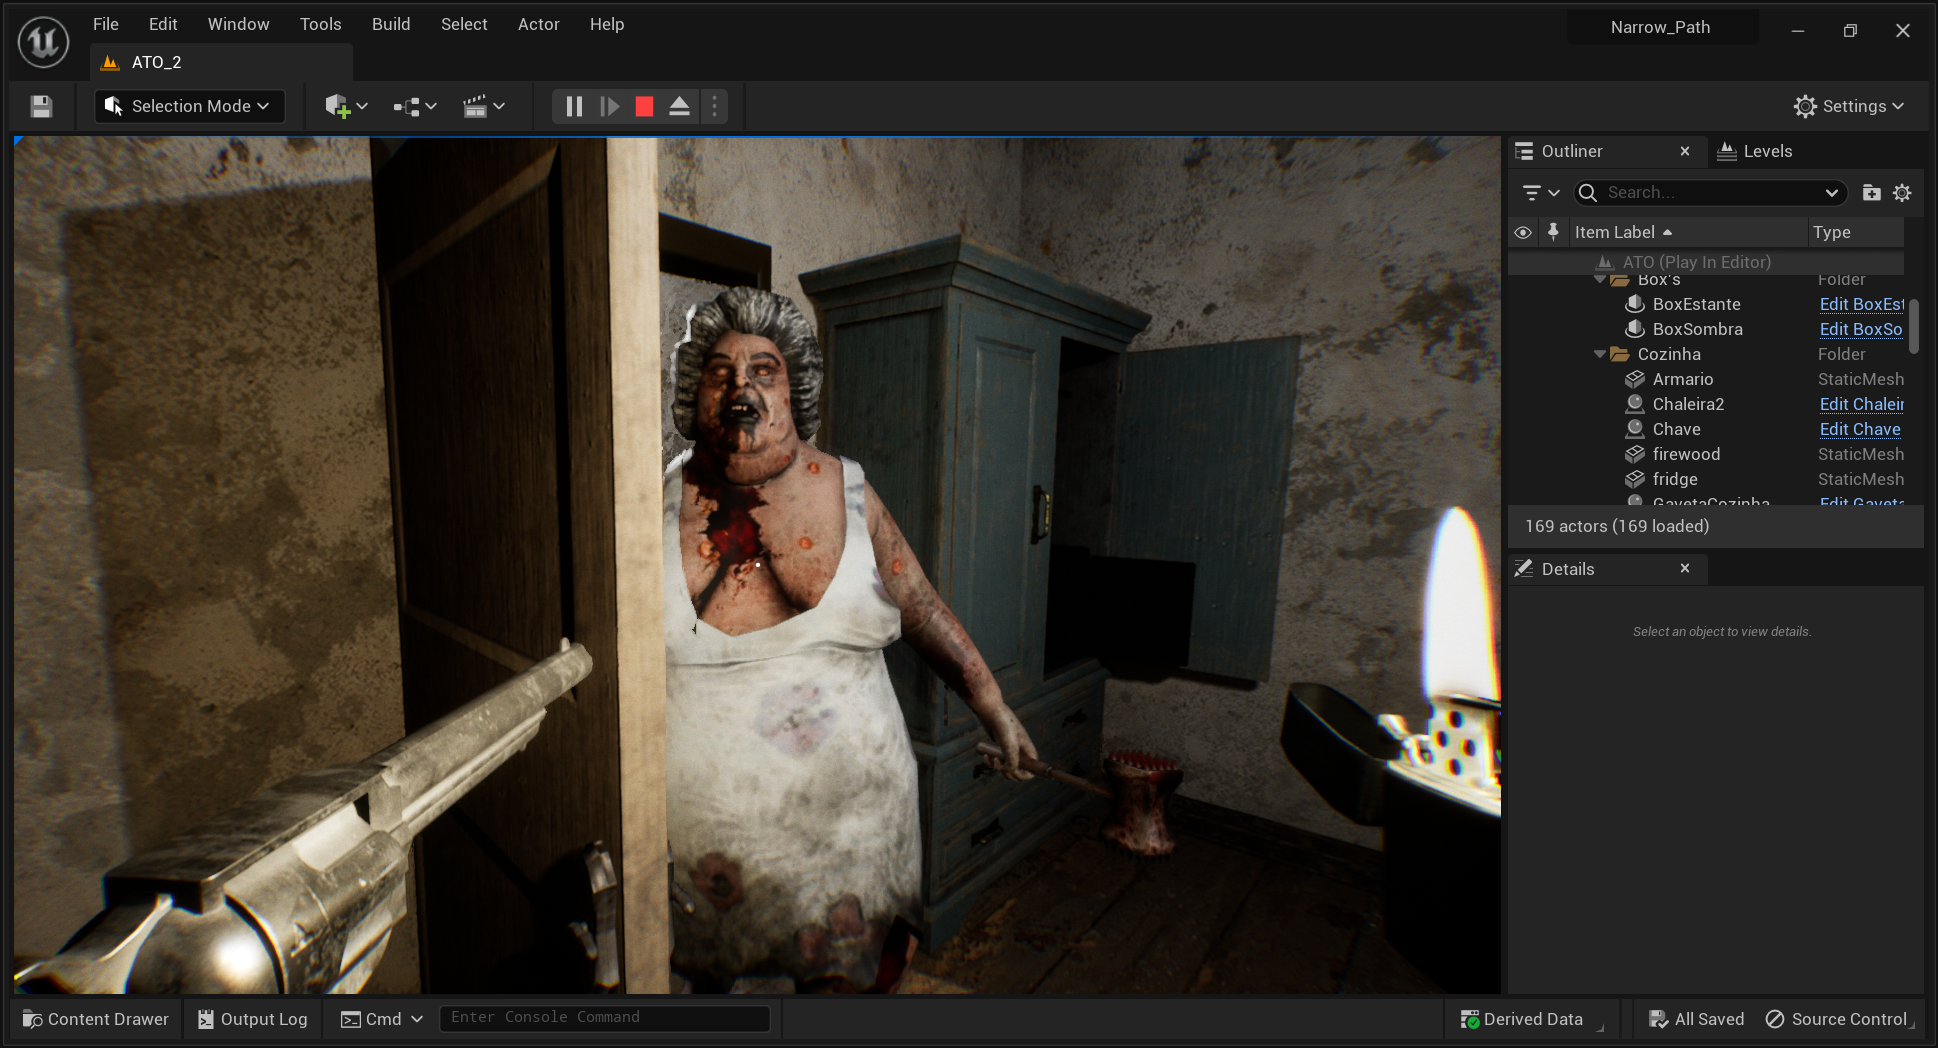Expand the Outliner search history dropdown arrow
Image resolution: width=1938 pixels, height=1048 pixels.
[x=1831, y=192]
